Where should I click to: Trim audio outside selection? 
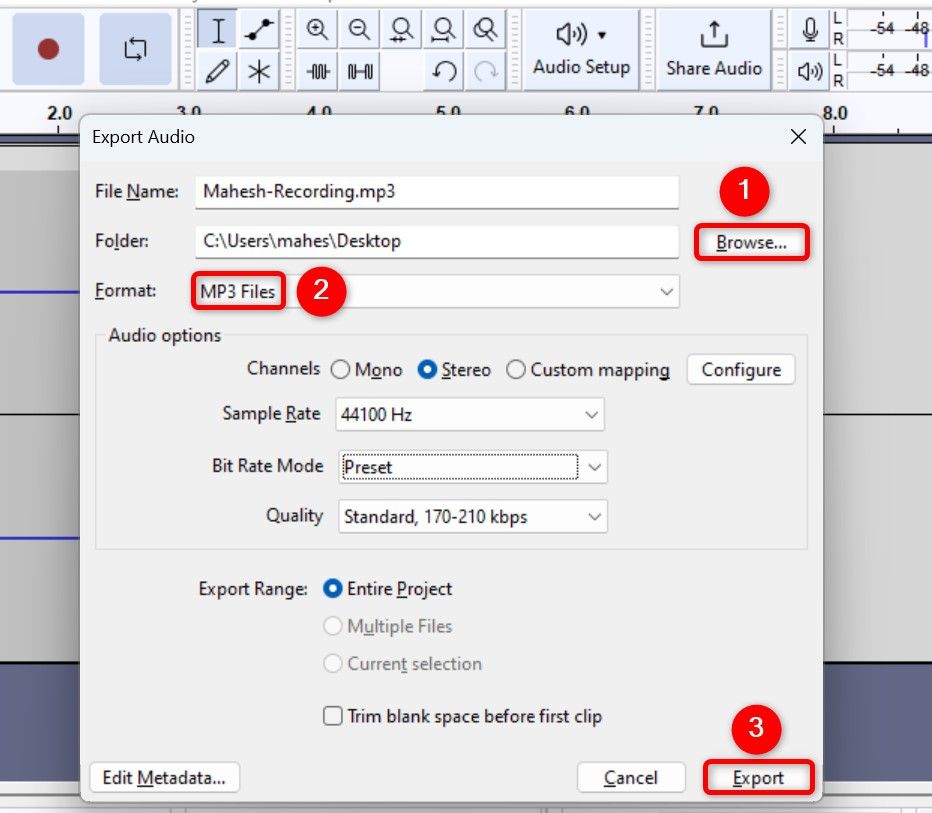point(317,72)
